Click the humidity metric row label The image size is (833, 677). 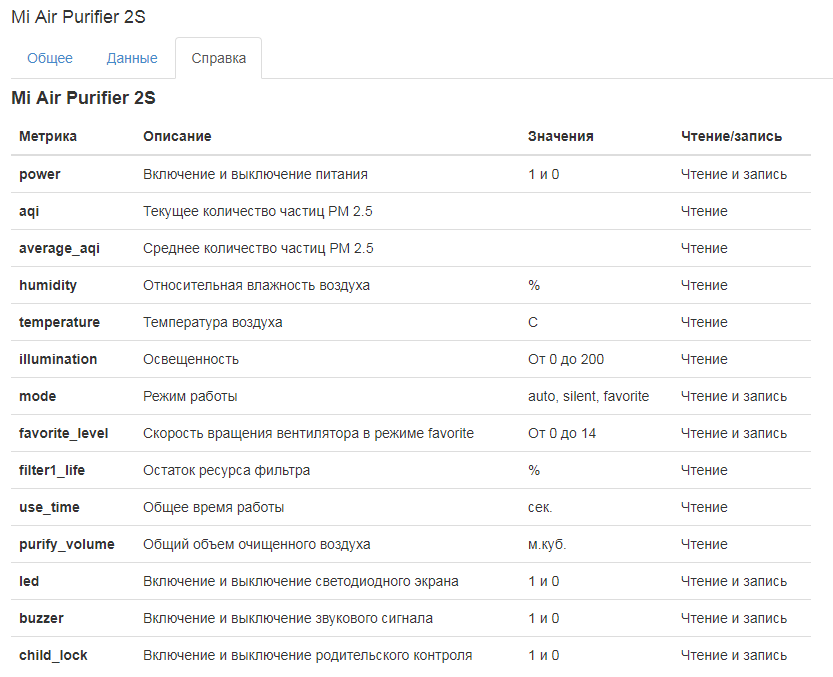(48, 285)
